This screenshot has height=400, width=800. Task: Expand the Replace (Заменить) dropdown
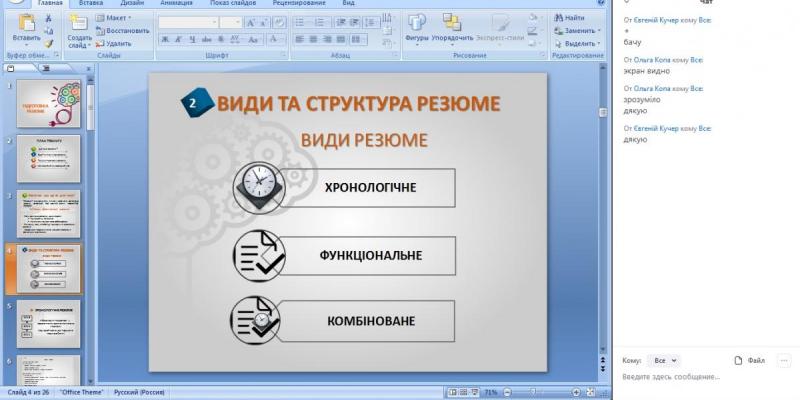[600, 31]
